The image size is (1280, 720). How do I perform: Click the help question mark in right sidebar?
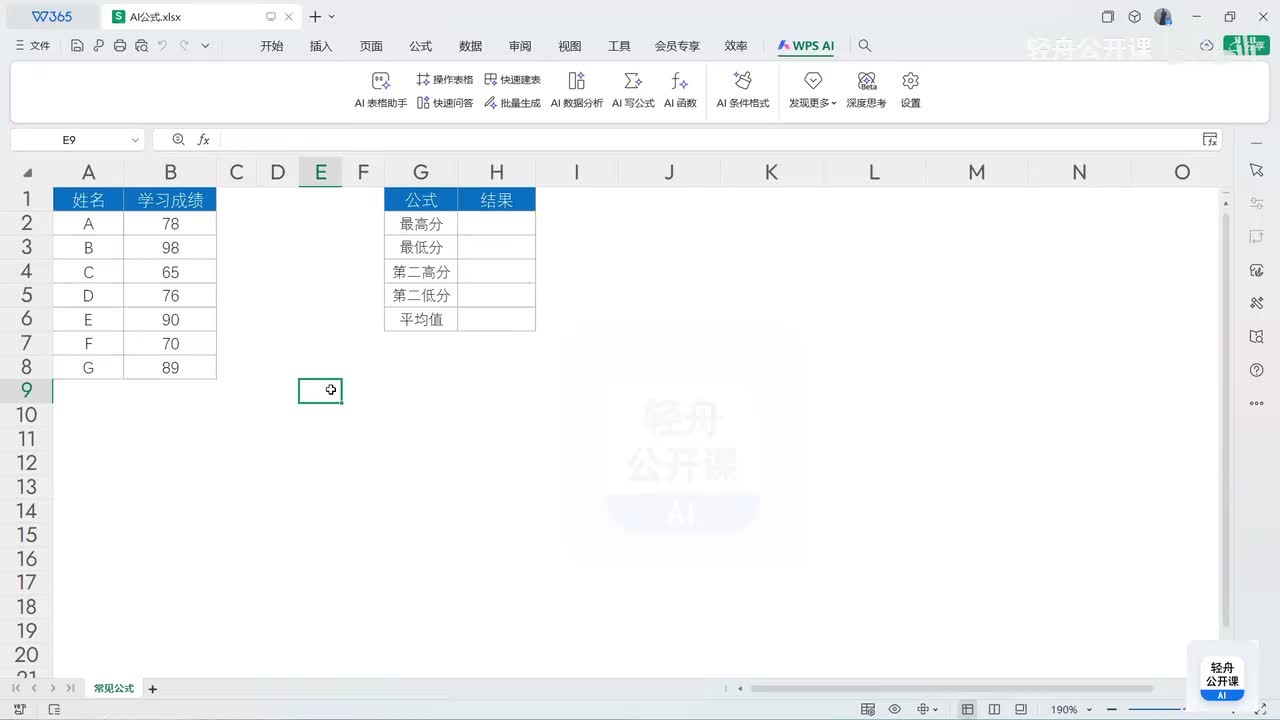pyautogui.click(x=1257, y=370)
